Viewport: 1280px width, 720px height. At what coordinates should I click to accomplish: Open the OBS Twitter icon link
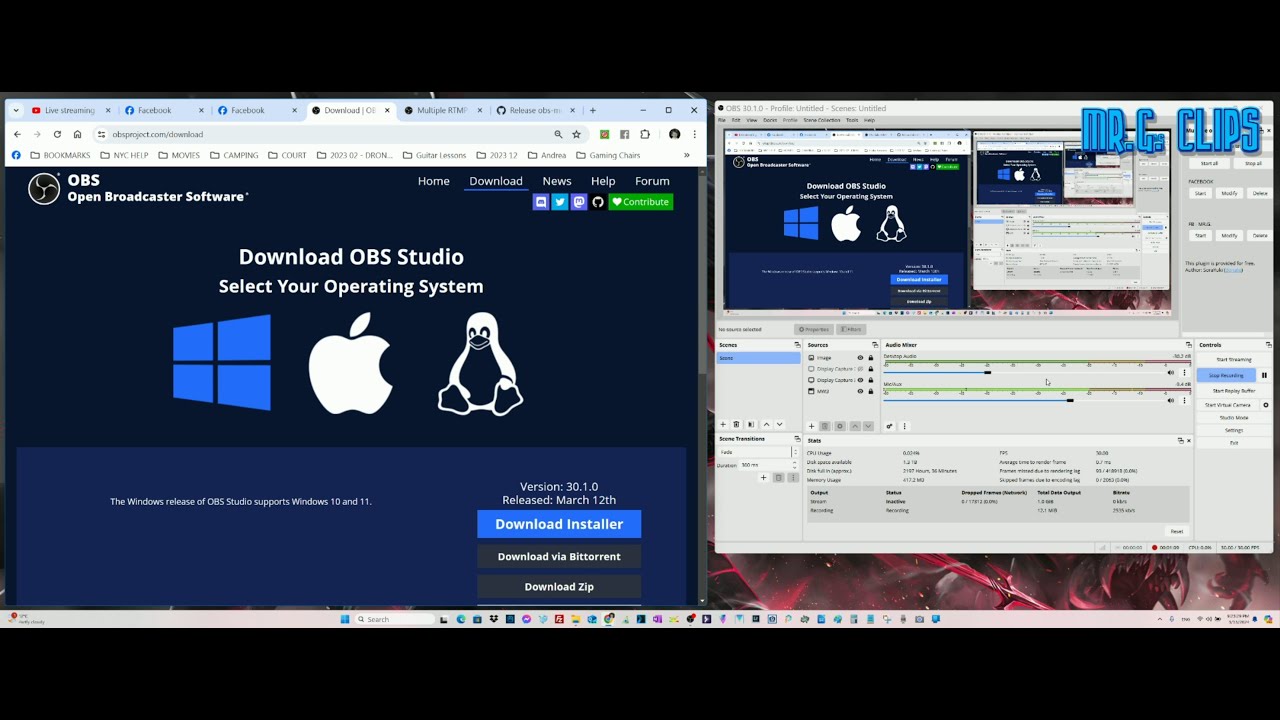pos(560,202)
